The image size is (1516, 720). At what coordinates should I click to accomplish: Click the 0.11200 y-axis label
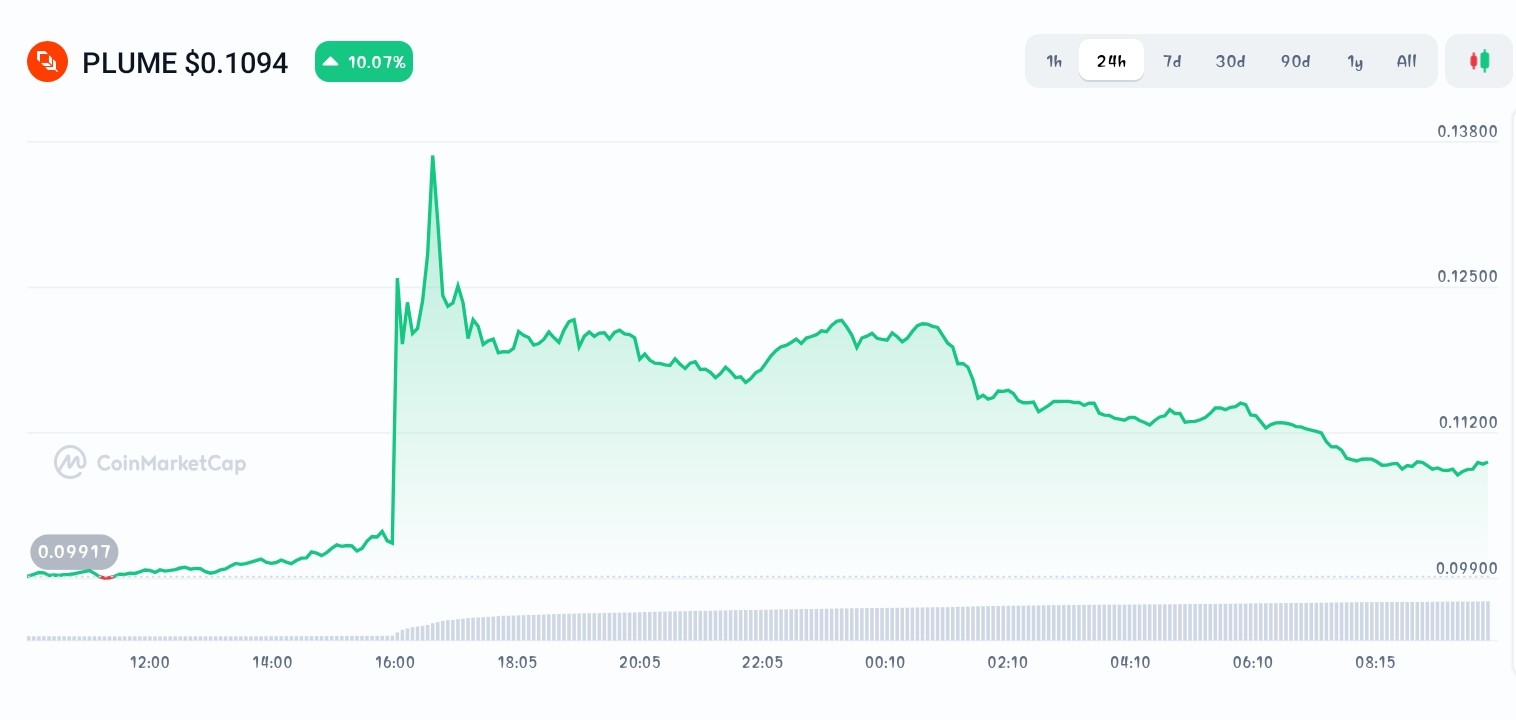click(1467, 422)
